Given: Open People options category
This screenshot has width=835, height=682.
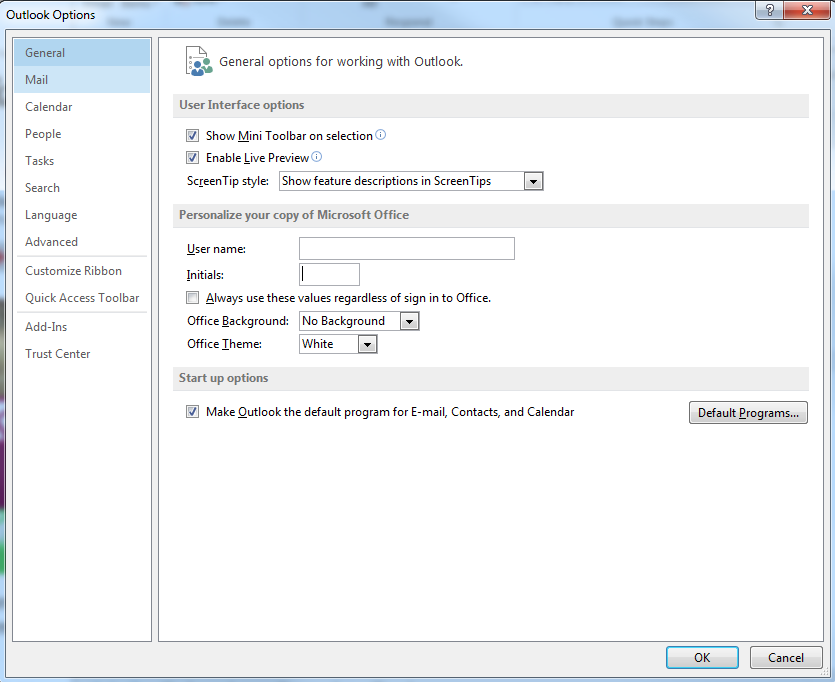Looking at the screenshot, I should tap(82, 134).
